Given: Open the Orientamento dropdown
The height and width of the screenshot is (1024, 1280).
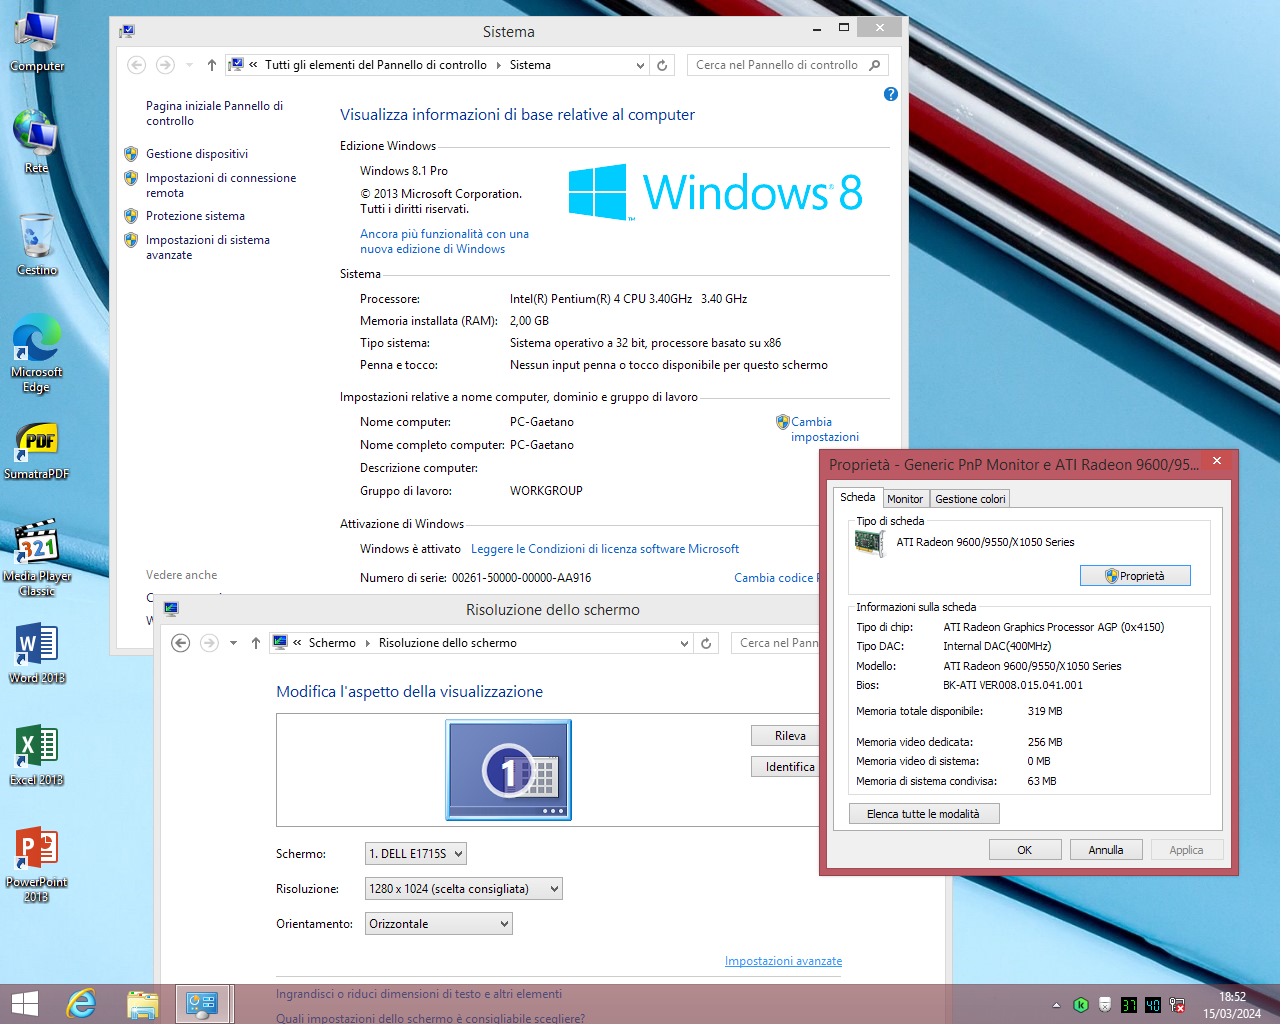Looking at the screenshot, I should click(x=438, y=924).
